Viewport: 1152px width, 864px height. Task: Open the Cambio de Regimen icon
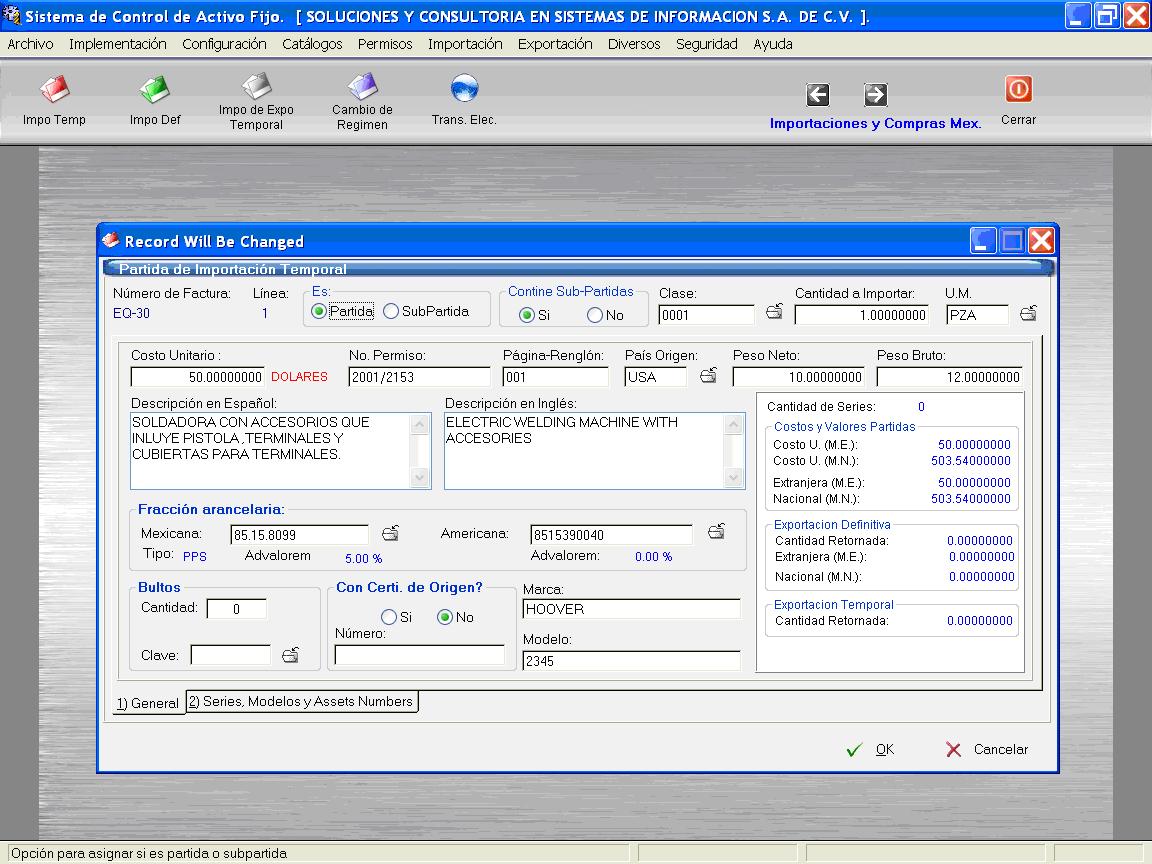(362, 86)
